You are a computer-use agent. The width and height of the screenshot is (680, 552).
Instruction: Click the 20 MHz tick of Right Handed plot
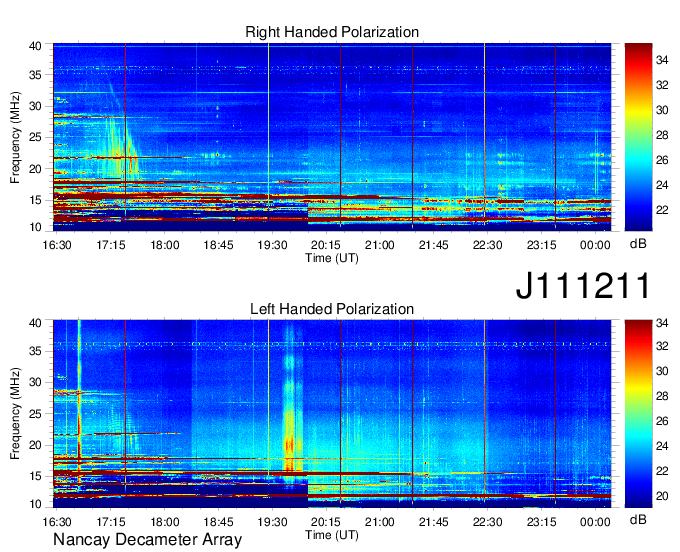[36, 169]
